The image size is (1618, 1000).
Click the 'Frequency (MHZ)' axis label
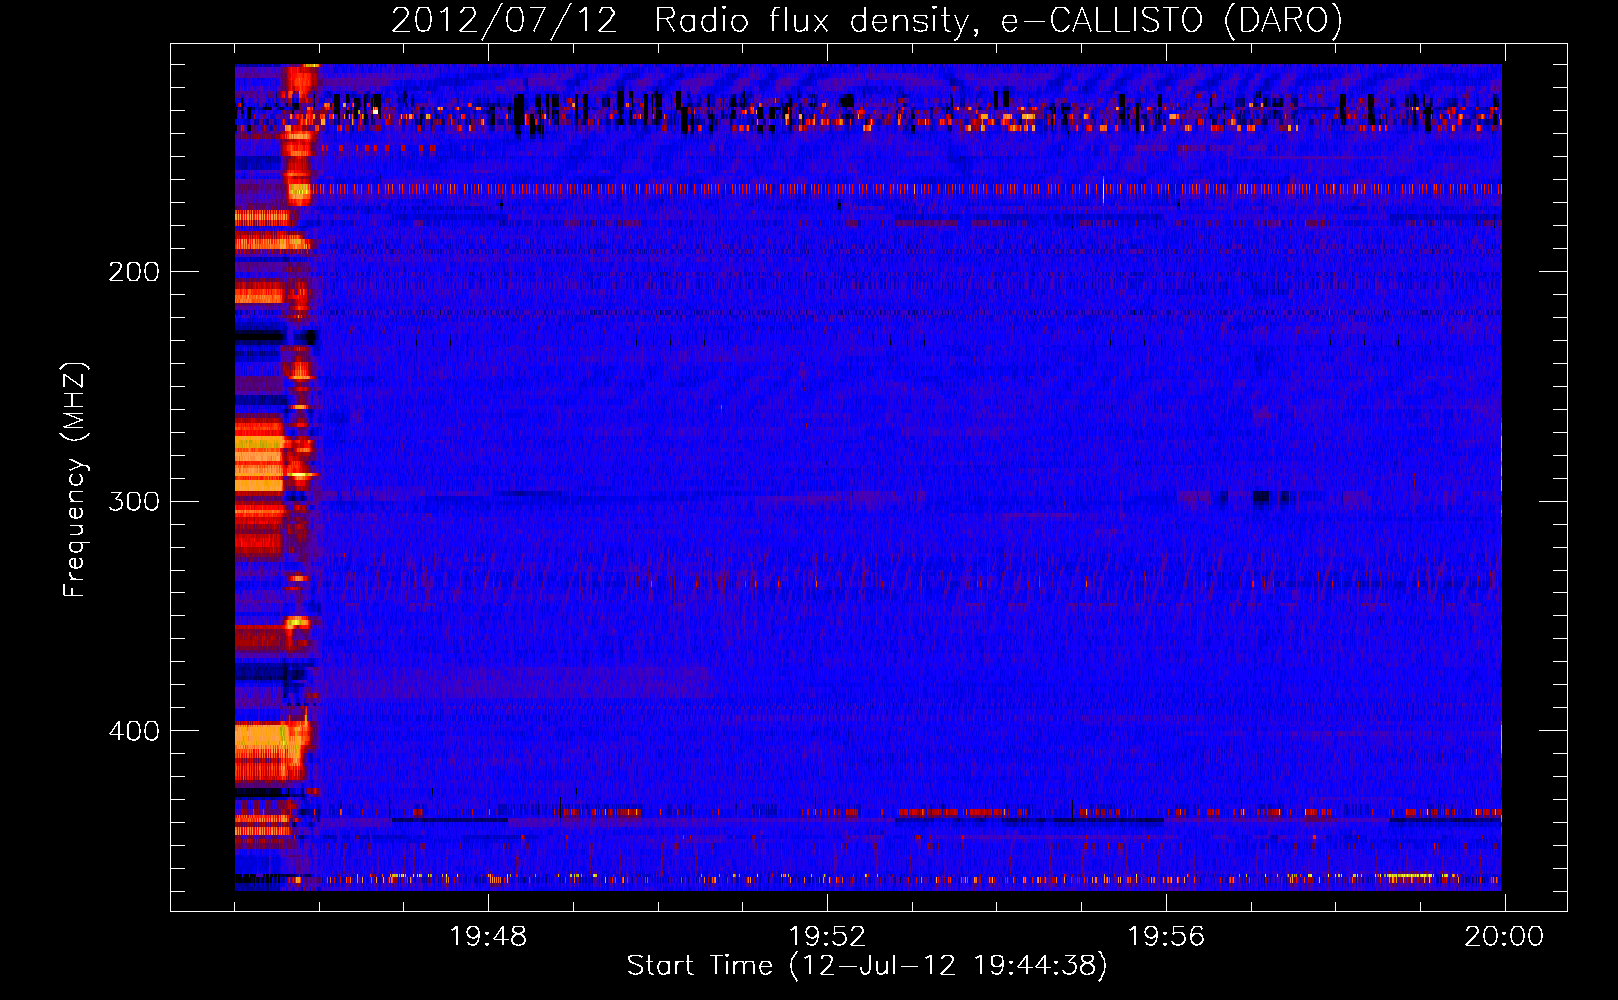75,479
